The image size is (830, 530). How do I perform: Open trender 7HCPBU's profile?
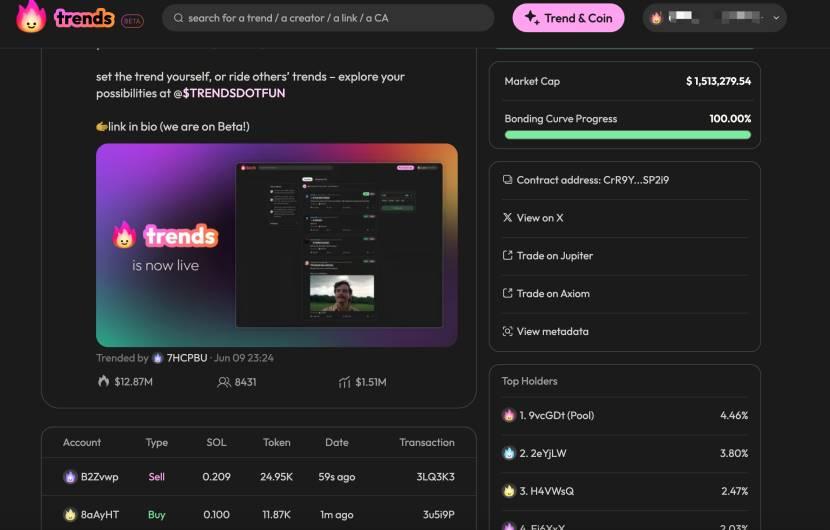[185, 358]
